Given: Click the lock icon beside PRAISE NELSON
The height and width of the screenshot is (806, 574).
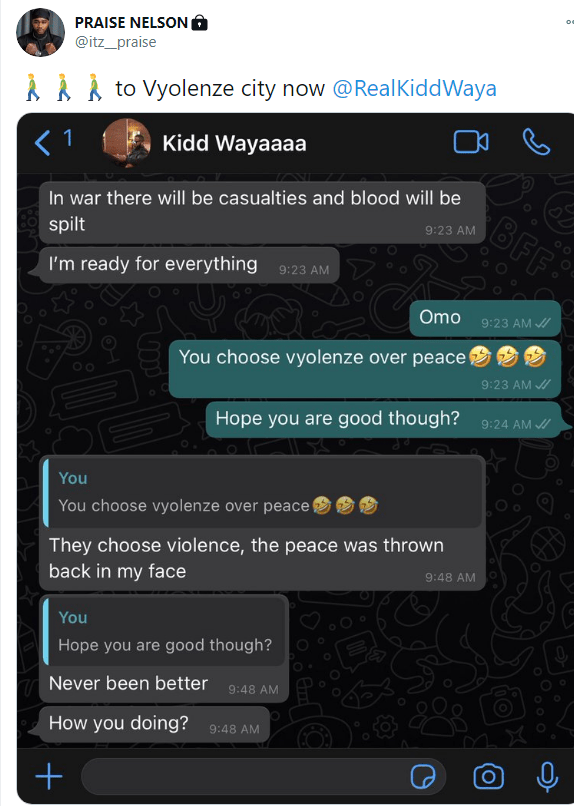Looking at the screenshot, I should pyautogui.click(x=199, y=23).
